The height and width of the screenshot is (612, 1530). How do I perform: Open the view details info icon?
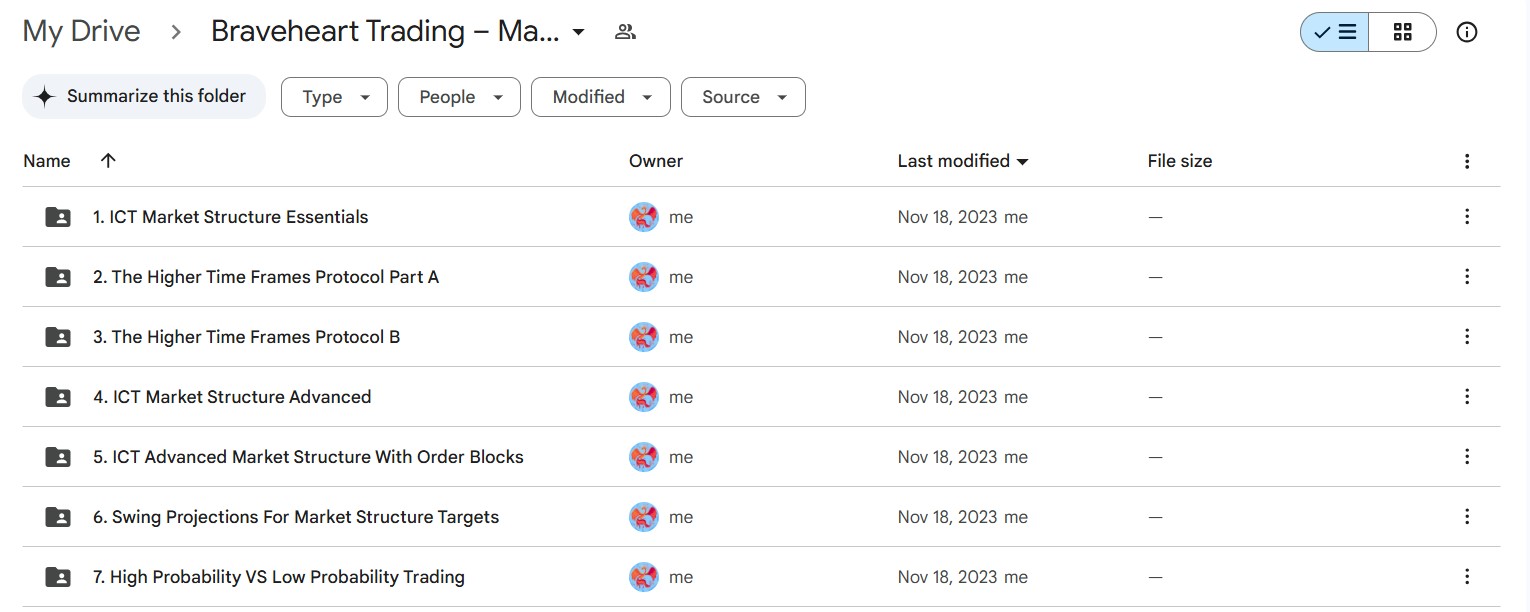coord(1466,32)
